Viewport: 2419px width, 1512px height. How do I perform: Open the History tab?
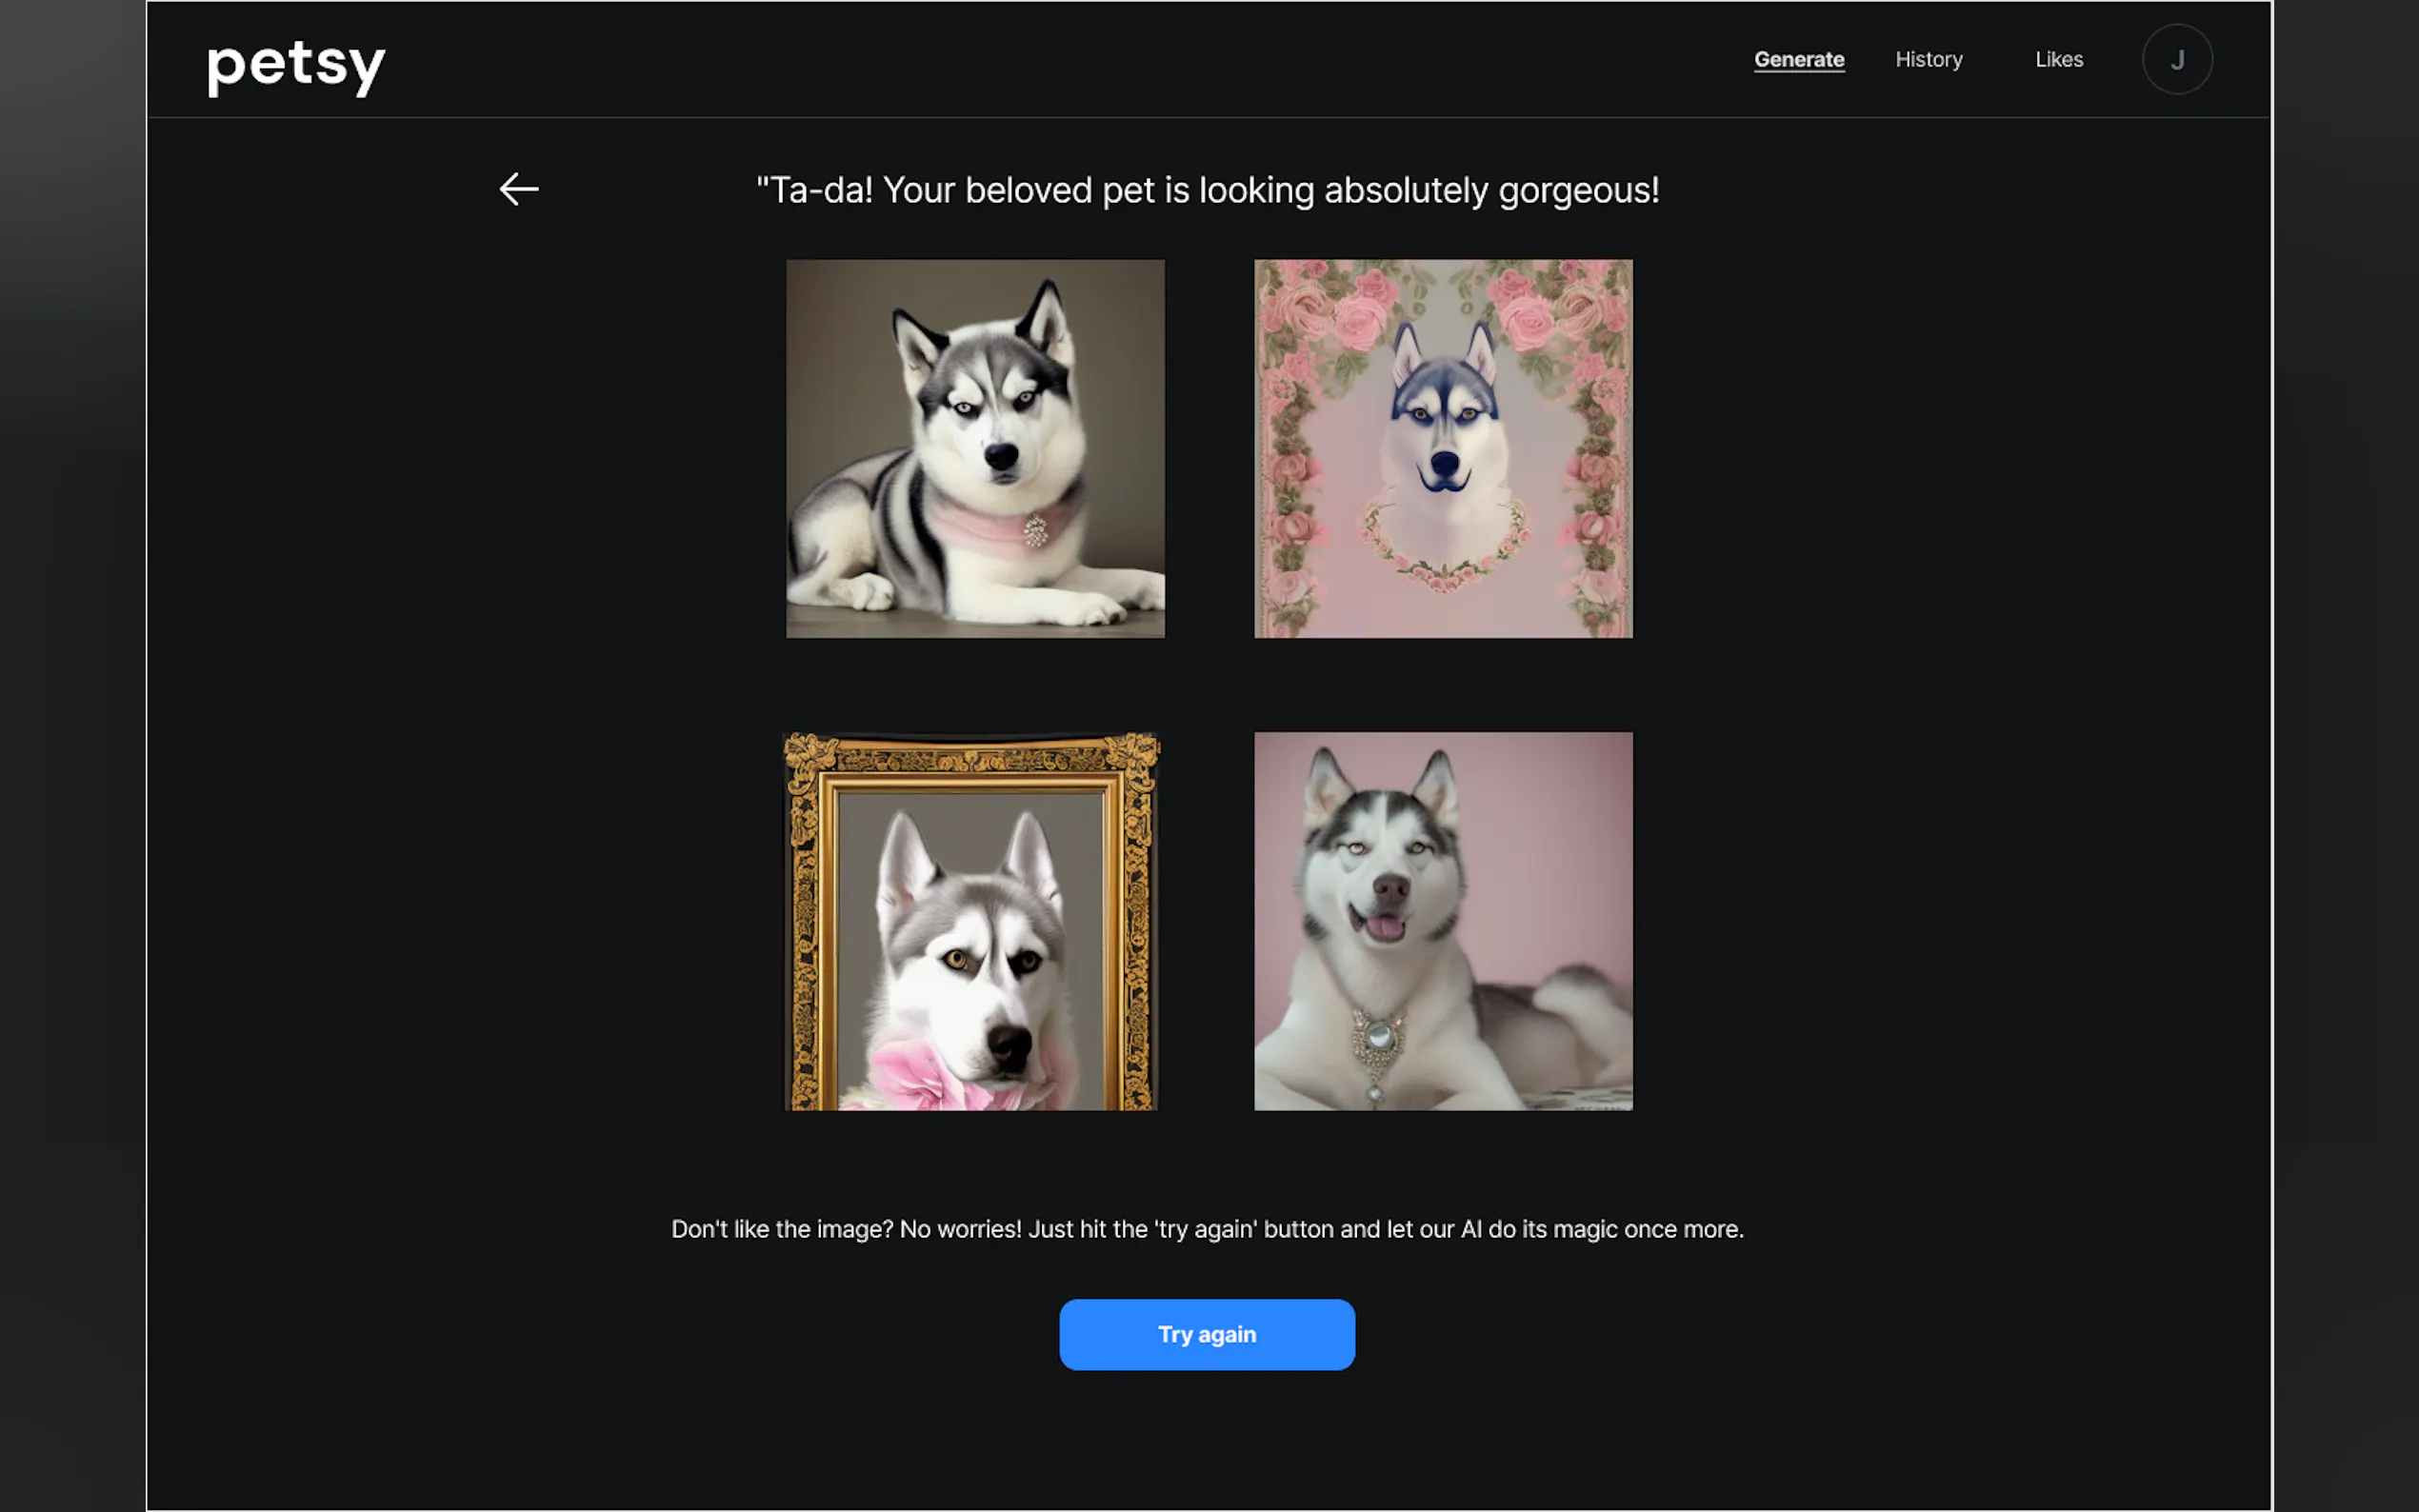1928,60
